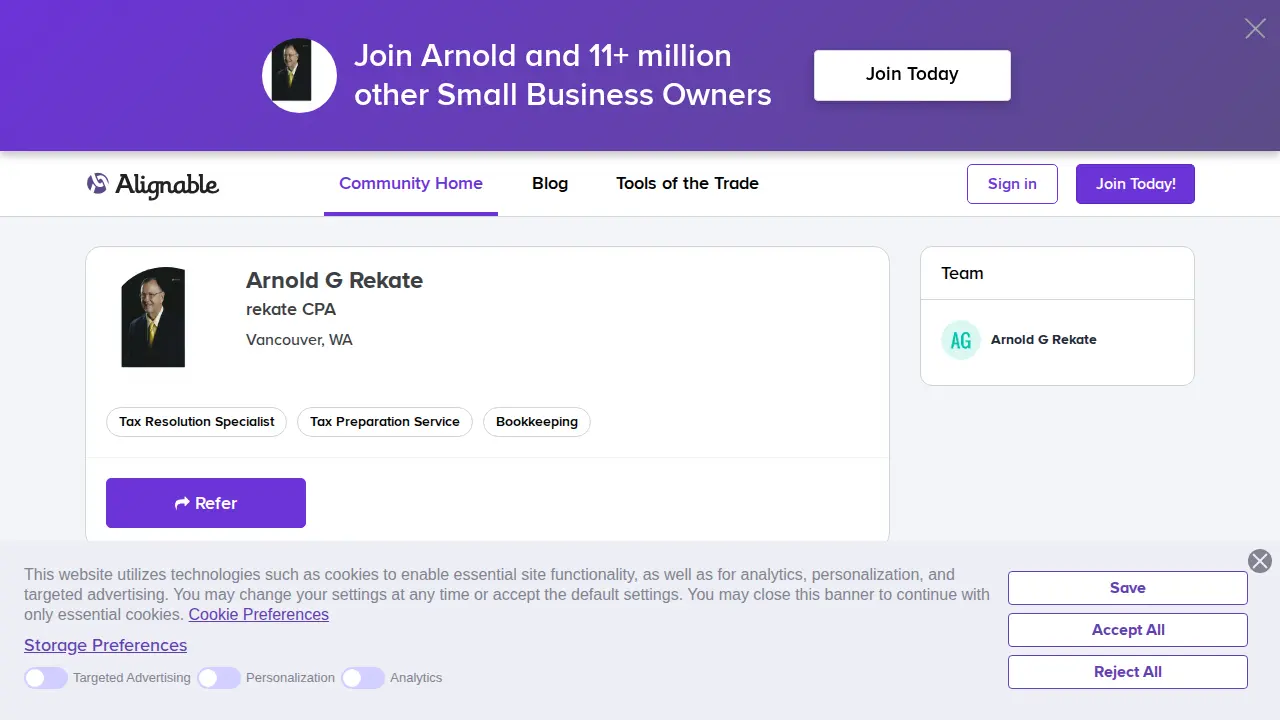Click the Alignable logo icon
1280x720 pixels.
click(97, 184)
